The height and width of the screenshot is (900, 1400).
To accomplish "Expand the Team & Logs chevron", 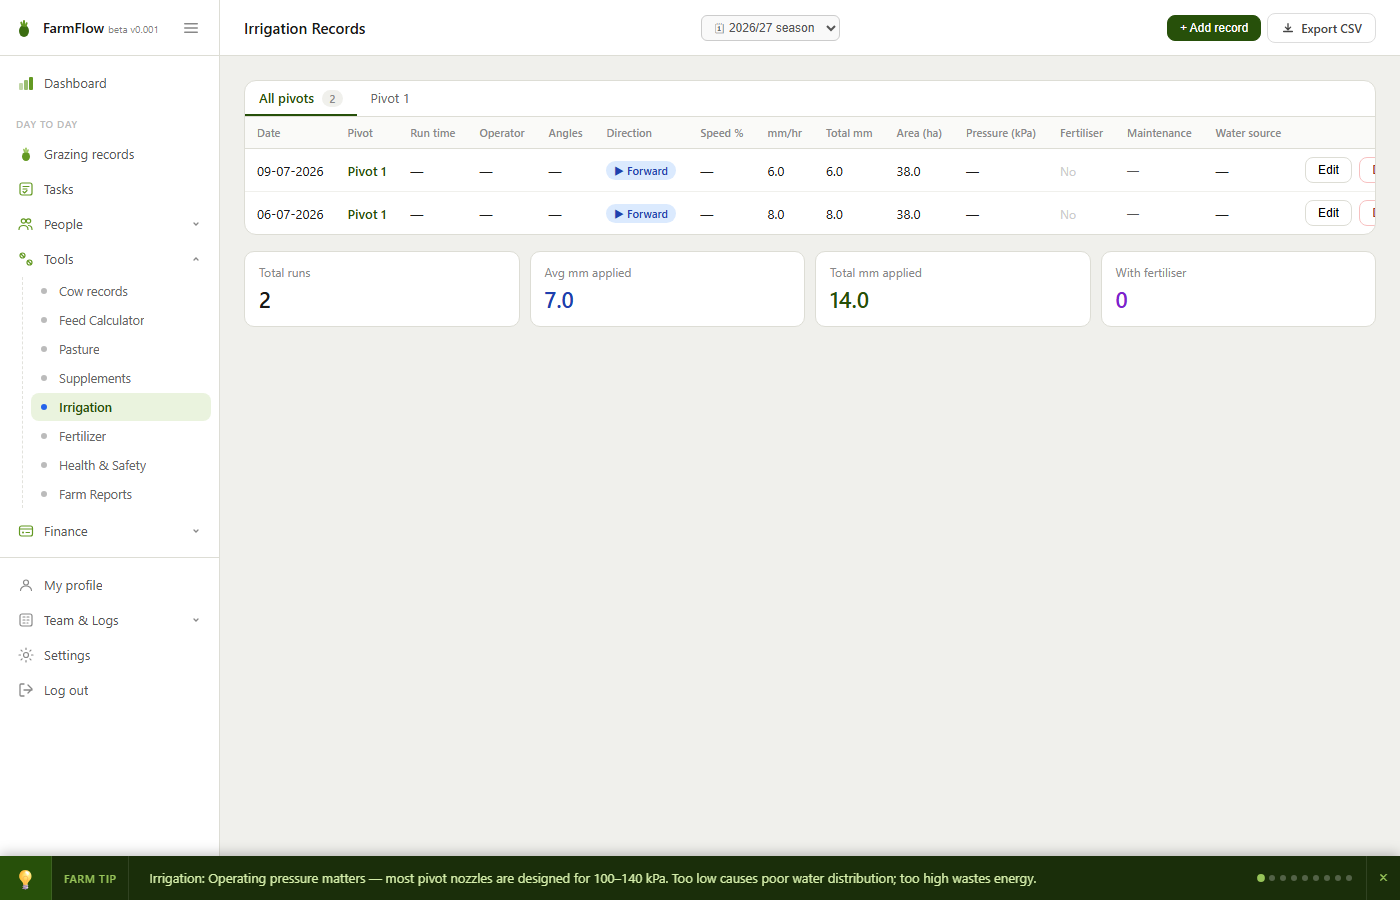I will (196, 621).
